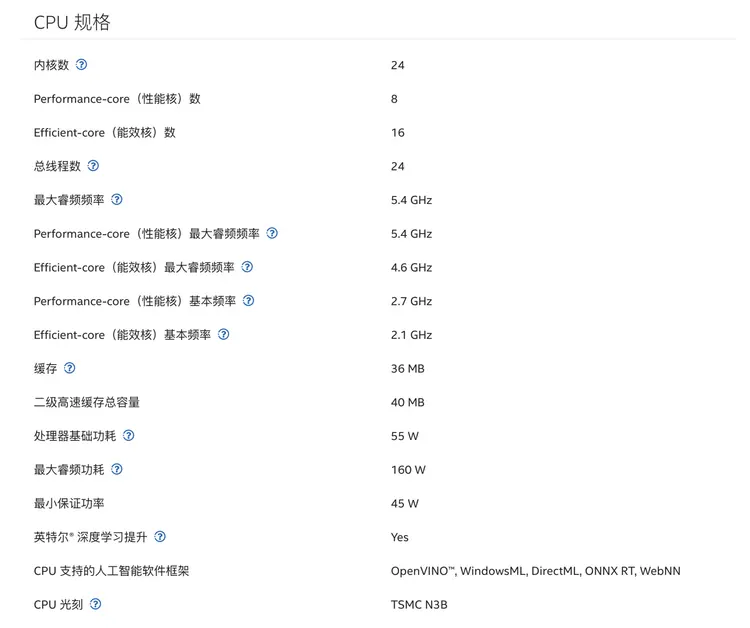
Task: Open the 缓存 help icon
Action: [x=70, y=368]
